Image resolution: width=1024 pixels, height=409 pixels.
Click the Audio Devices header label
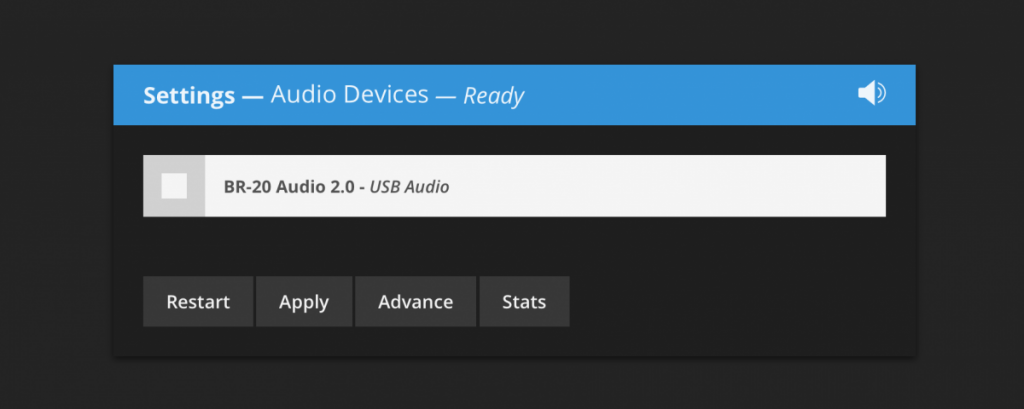349,95
